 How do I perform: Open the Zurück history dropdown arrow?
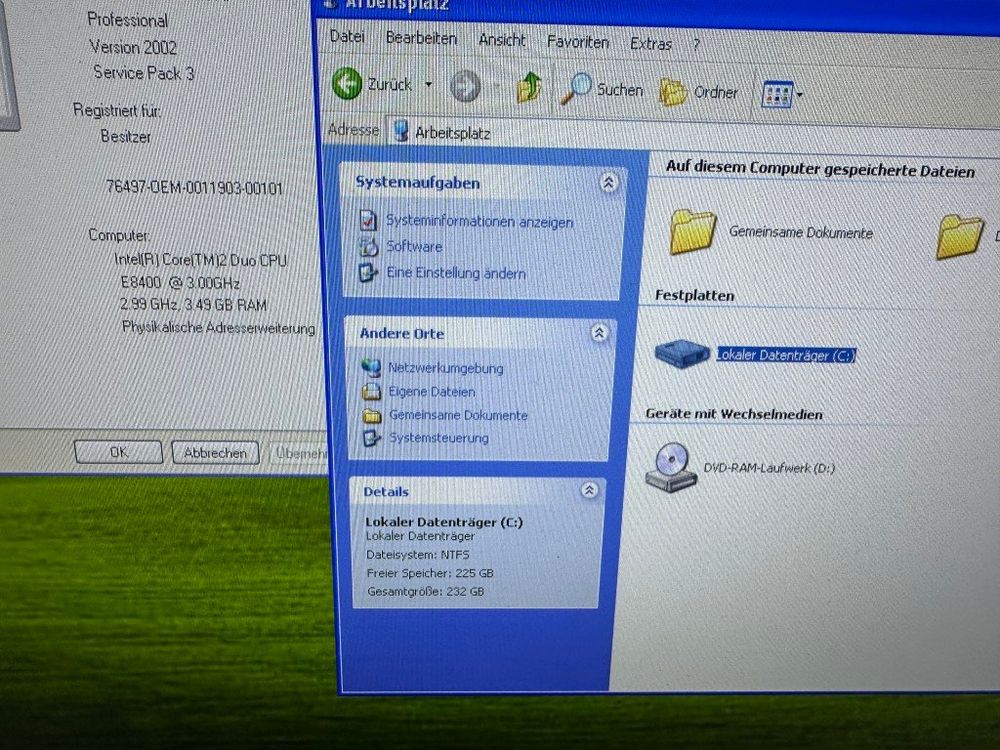tap(429, 84)
